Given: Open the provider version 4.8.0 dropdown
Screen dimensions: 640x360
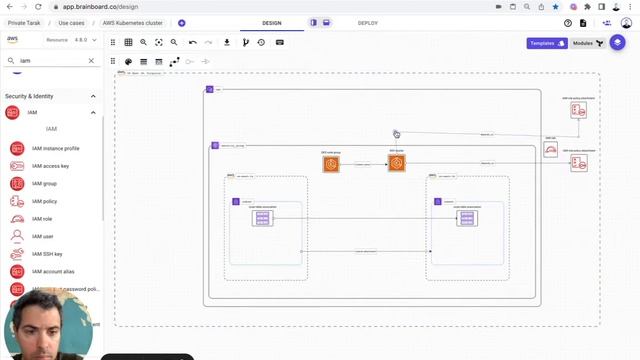Looking at the screenshot, I should [x=86, y=40].
